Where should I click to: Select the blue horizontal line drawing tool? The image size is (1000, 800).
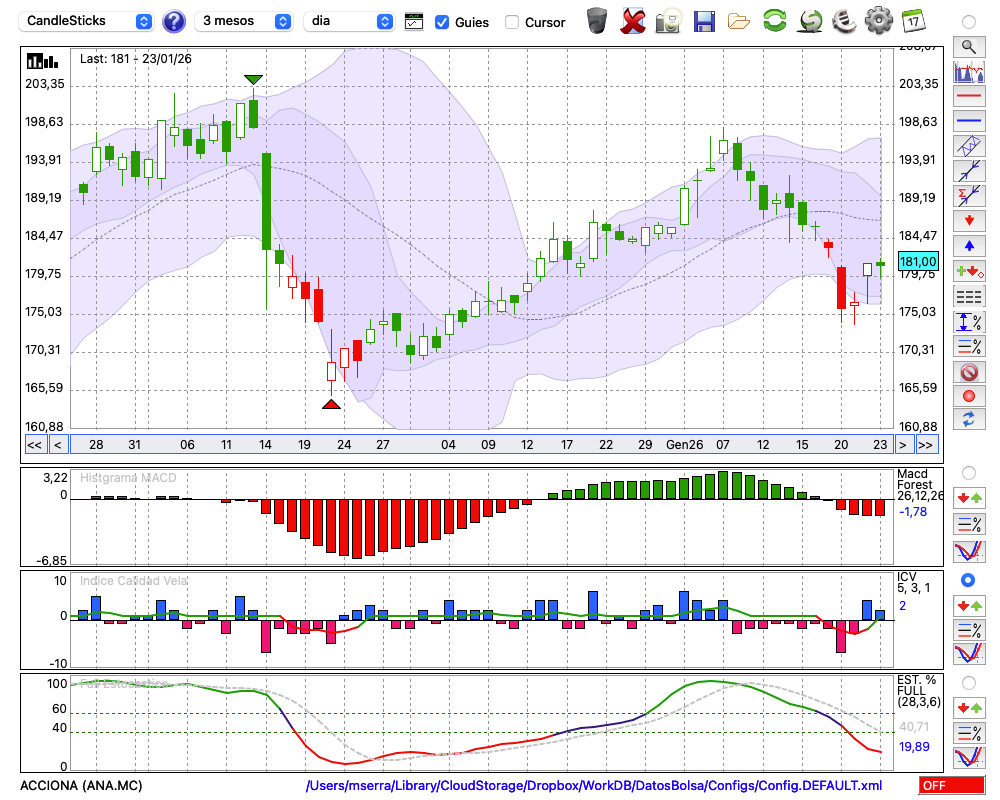pyautogui.click(x=967, y=121)
